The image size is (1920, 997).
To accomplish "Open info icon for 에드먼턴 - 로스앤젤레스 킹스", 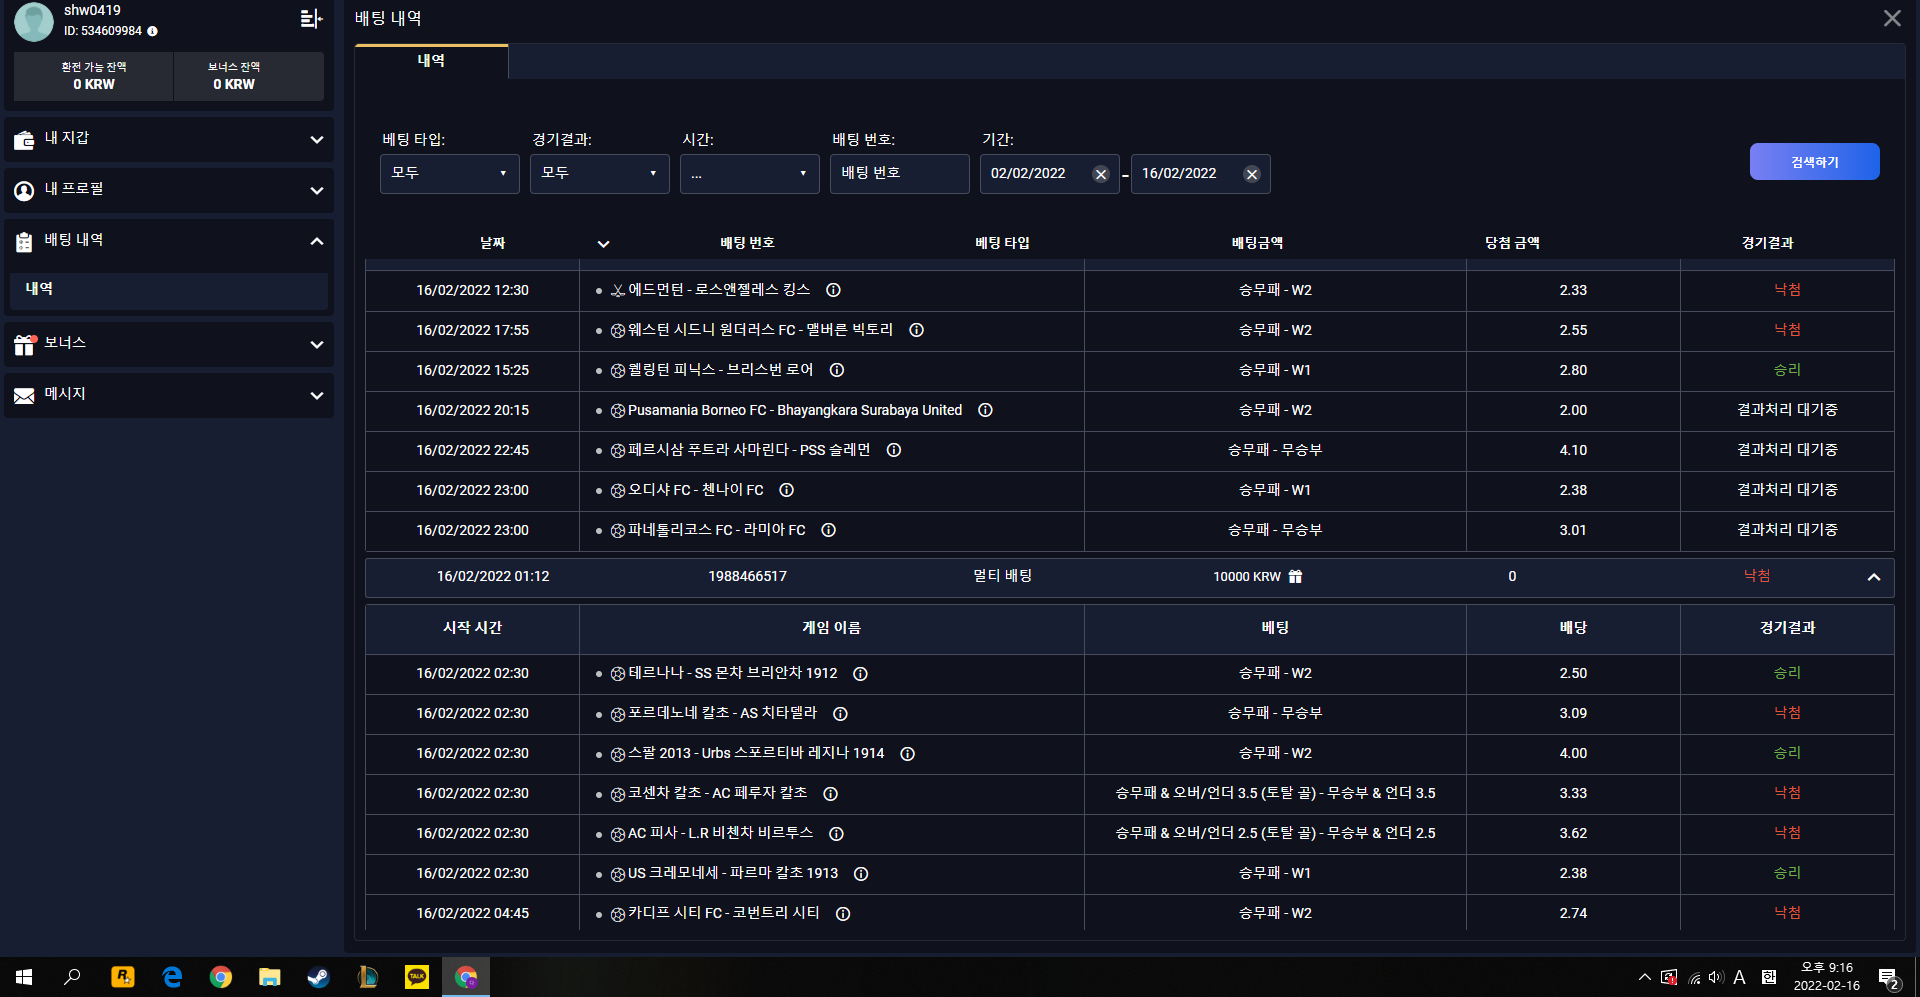I will pyautogui.click(x=833, y=290).
